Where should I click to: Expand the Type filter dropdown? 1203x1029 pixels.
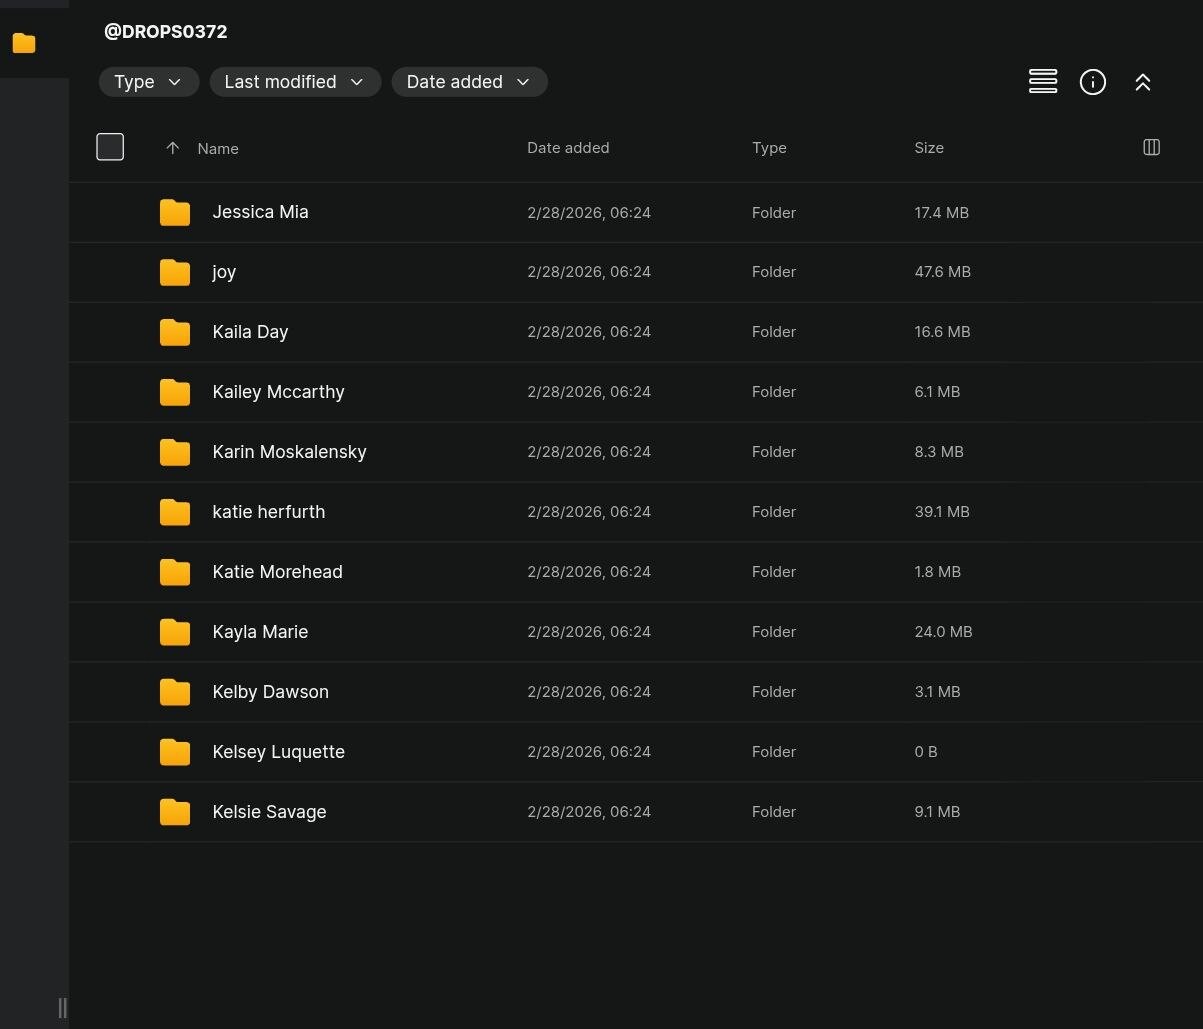click(x=148, y=82)
